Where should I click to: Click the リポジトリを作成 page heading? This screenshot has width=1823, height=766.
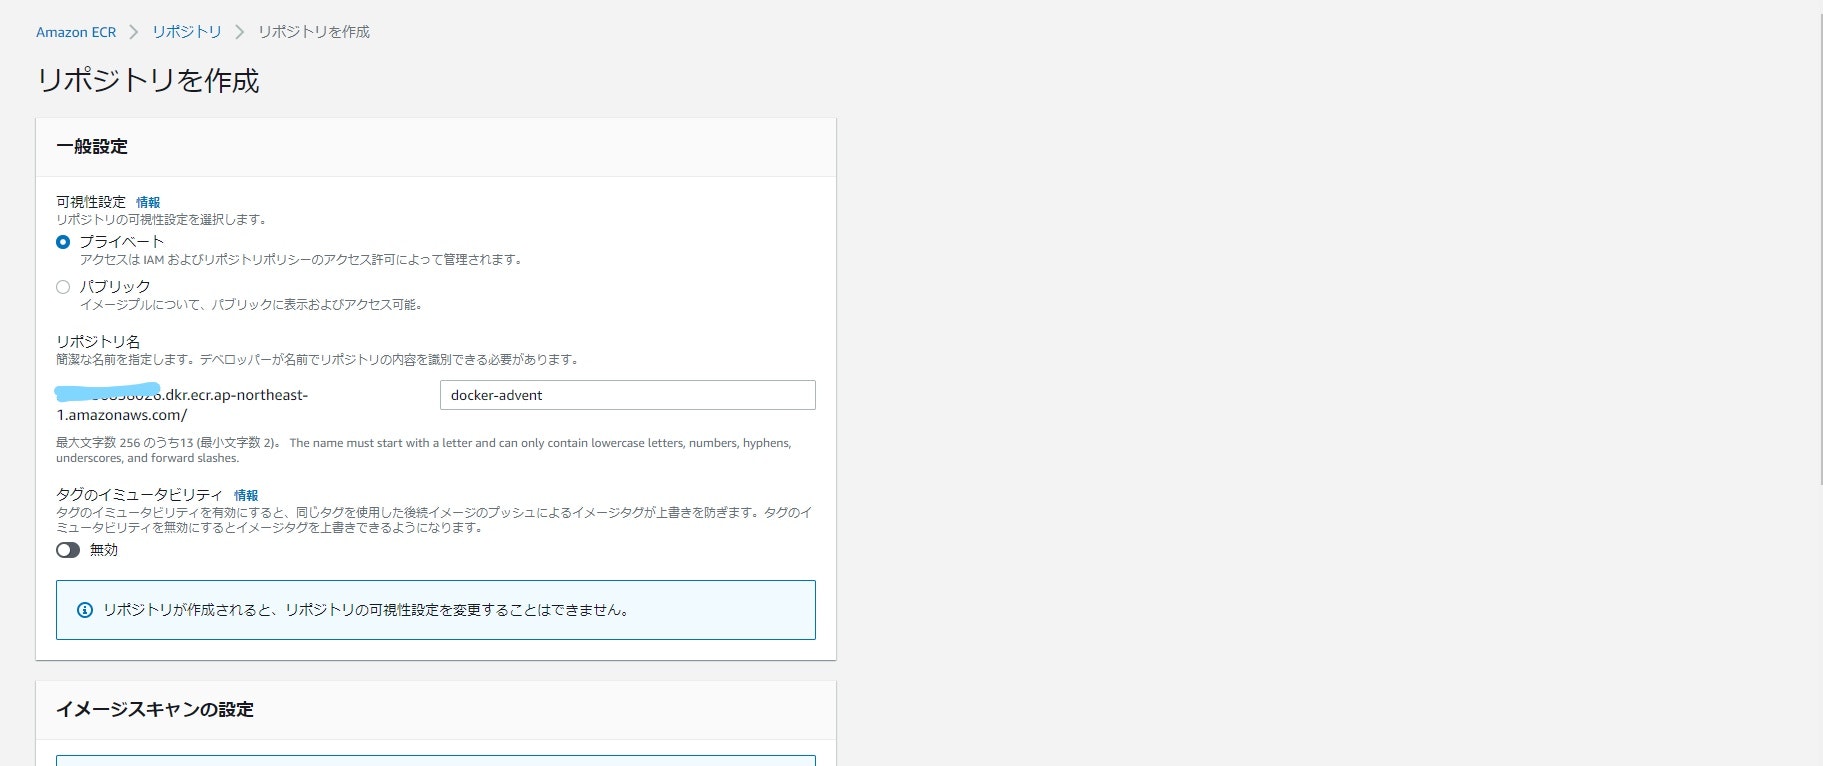tap(148, 80)
